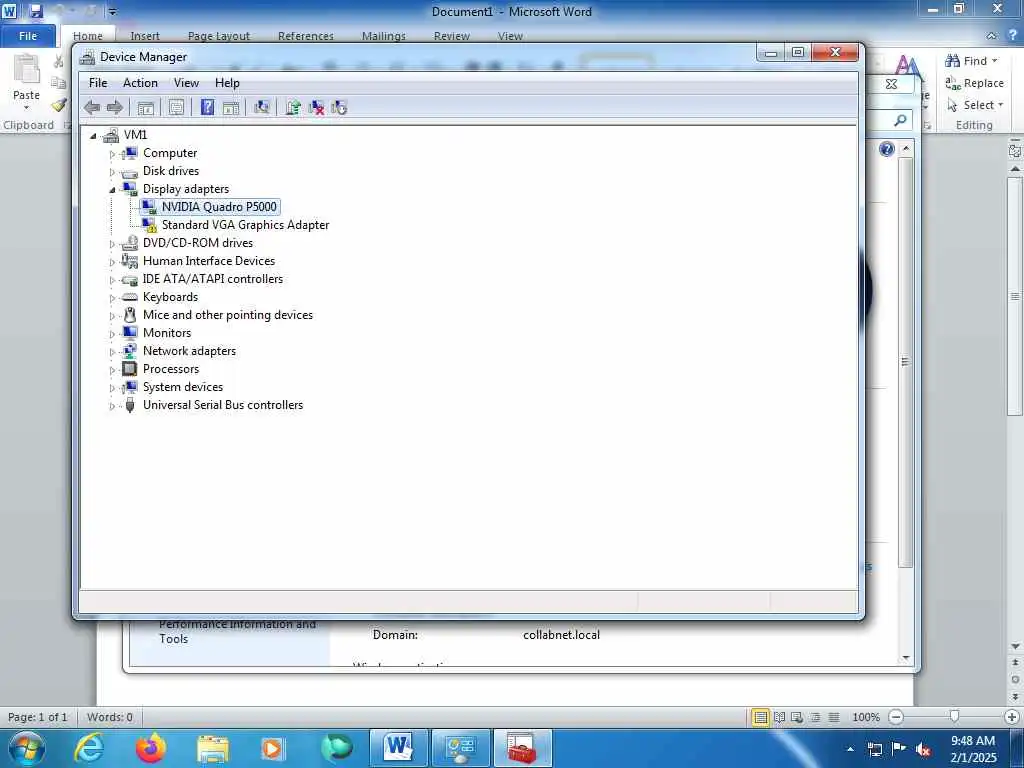Open the blue File tab in Word
The width and height of the screenshot is (1024, 768).
28,36
